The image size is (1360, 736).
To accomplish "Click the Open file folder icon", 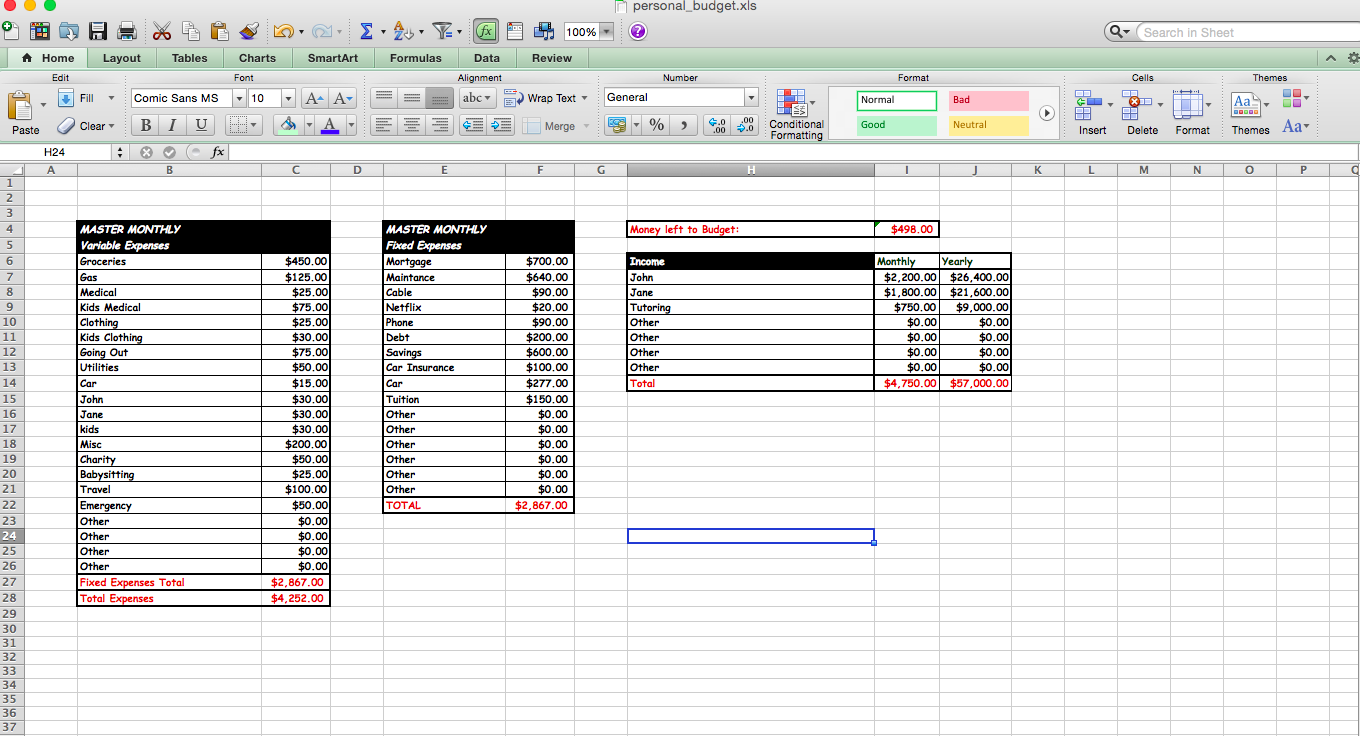I will (68, 31).
